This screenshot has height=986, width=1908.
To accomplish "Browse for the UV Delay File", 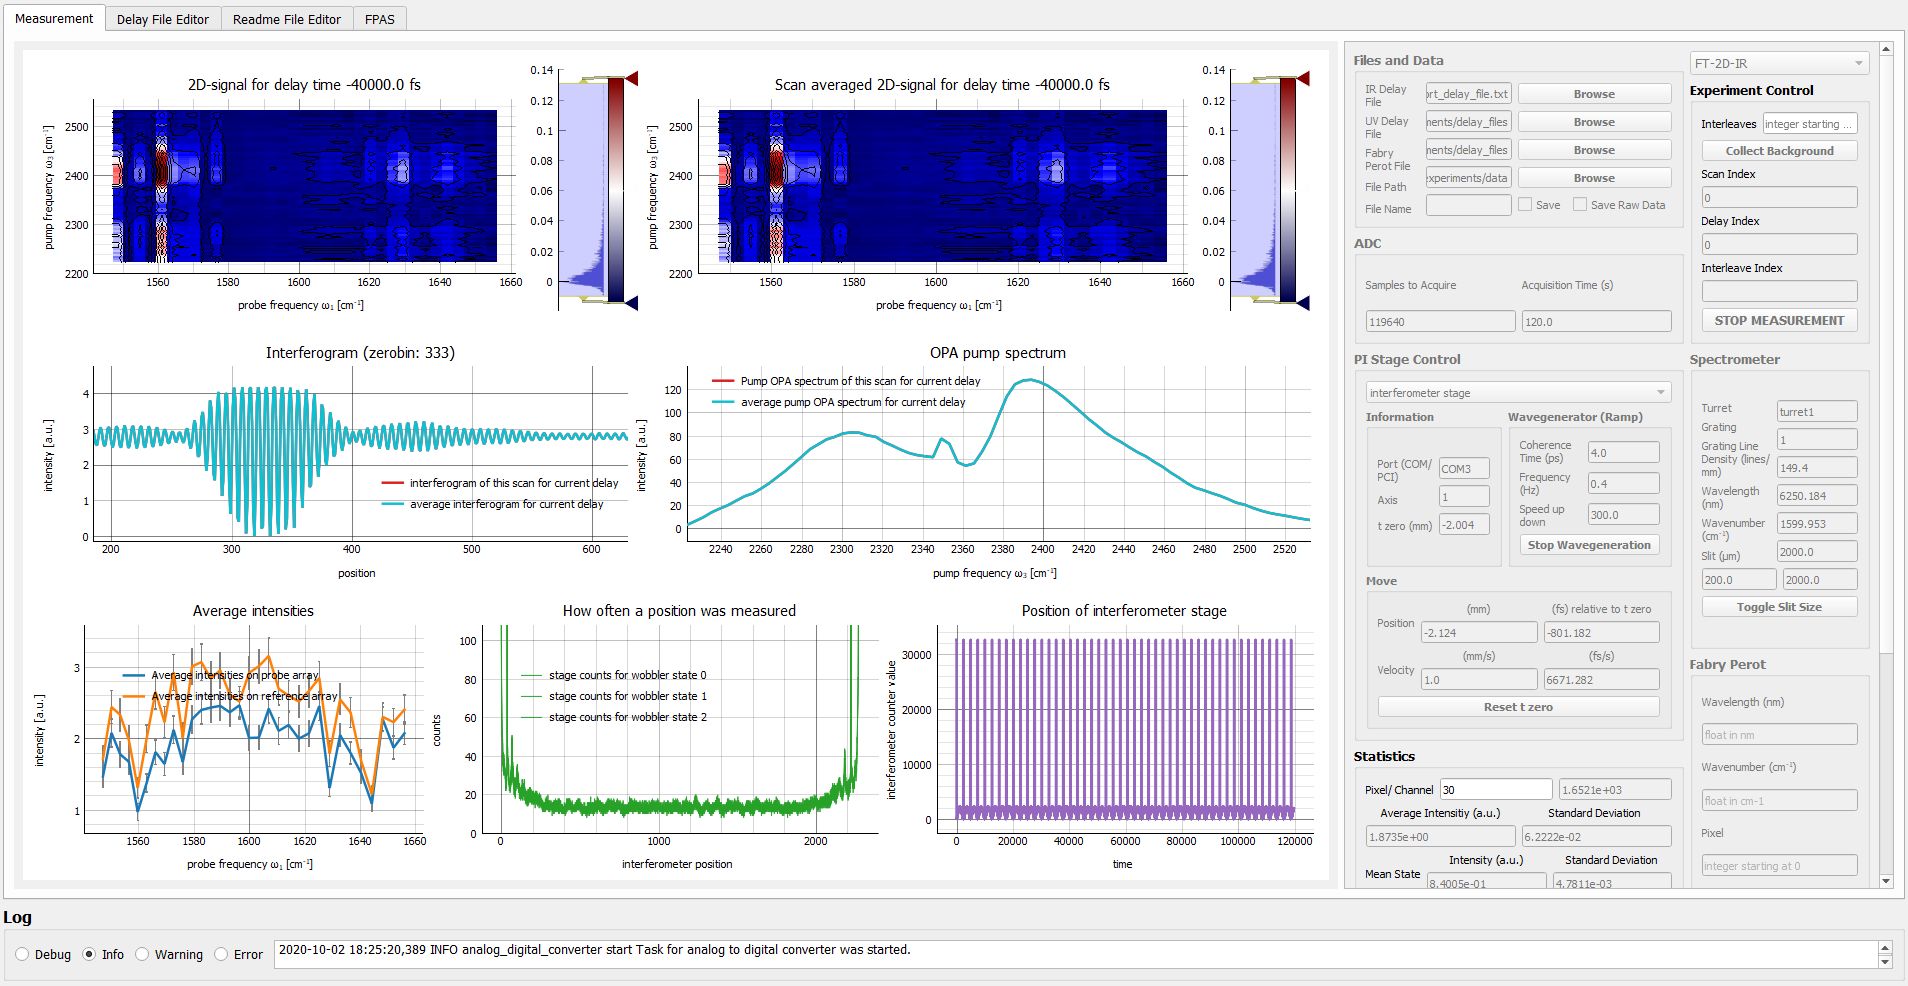I will [x=1594, y=122].
